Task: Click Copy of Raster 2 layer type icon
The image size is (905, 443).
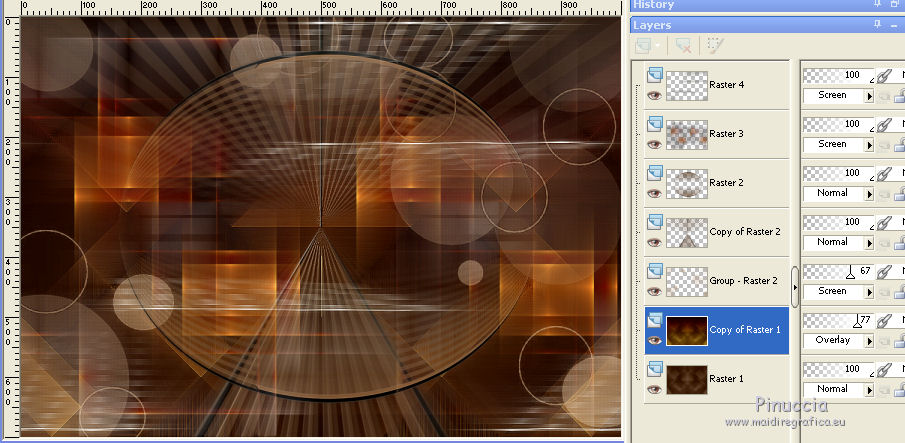Action: pos(655,222)
